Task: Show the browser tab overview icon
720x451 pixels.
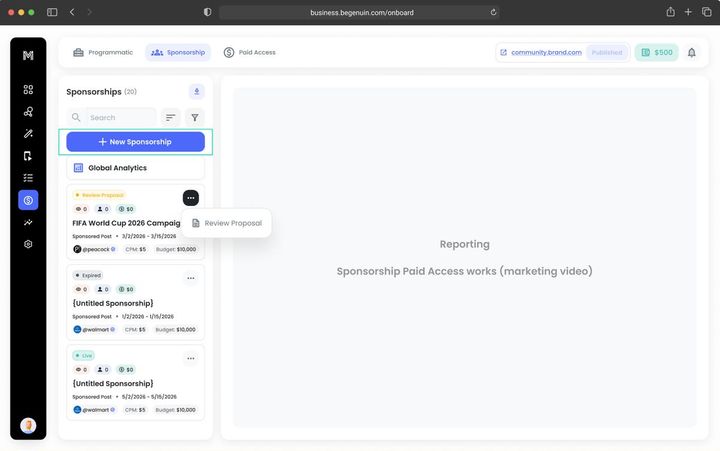Action: (x=706, y=12)
